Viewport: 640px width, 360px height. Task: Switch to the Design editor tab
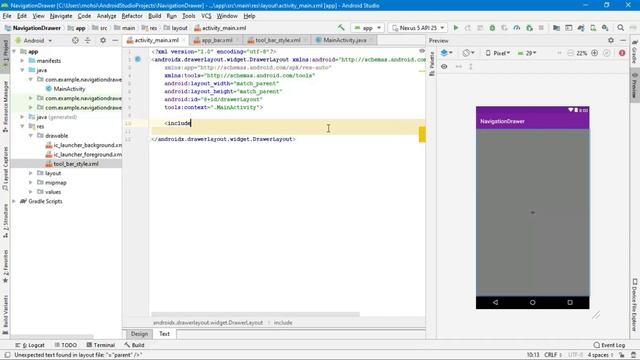pyautogui.click(x=139, y=334)
